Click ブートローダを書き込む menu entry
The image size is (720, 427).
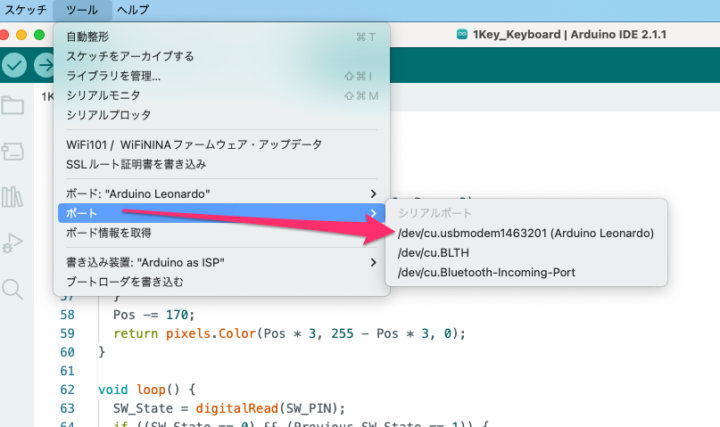pos(124,282)
